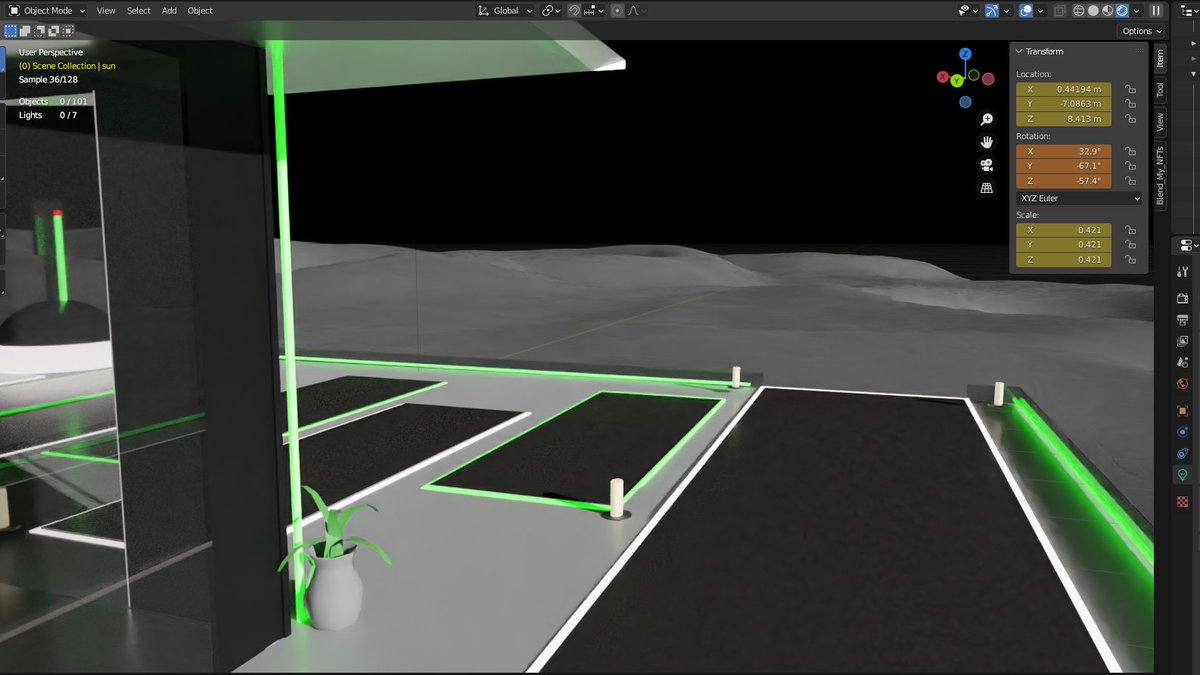Click the green Y axis on navigation gizmo
This screenshot has width=1200, height=675.
pos(957,80)
